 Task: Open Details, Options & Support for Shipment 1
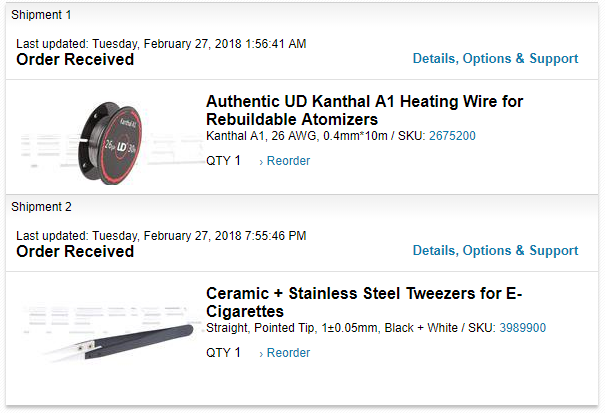pyautogui.click(x=495, y=59)
